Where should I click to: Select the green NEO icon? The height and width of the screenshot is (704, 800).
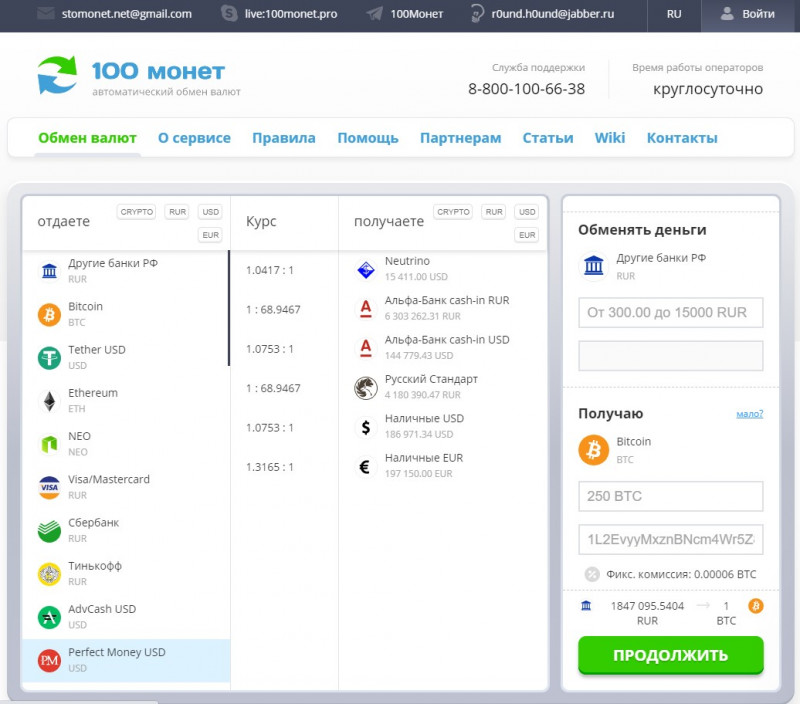(x=49, y=444)
